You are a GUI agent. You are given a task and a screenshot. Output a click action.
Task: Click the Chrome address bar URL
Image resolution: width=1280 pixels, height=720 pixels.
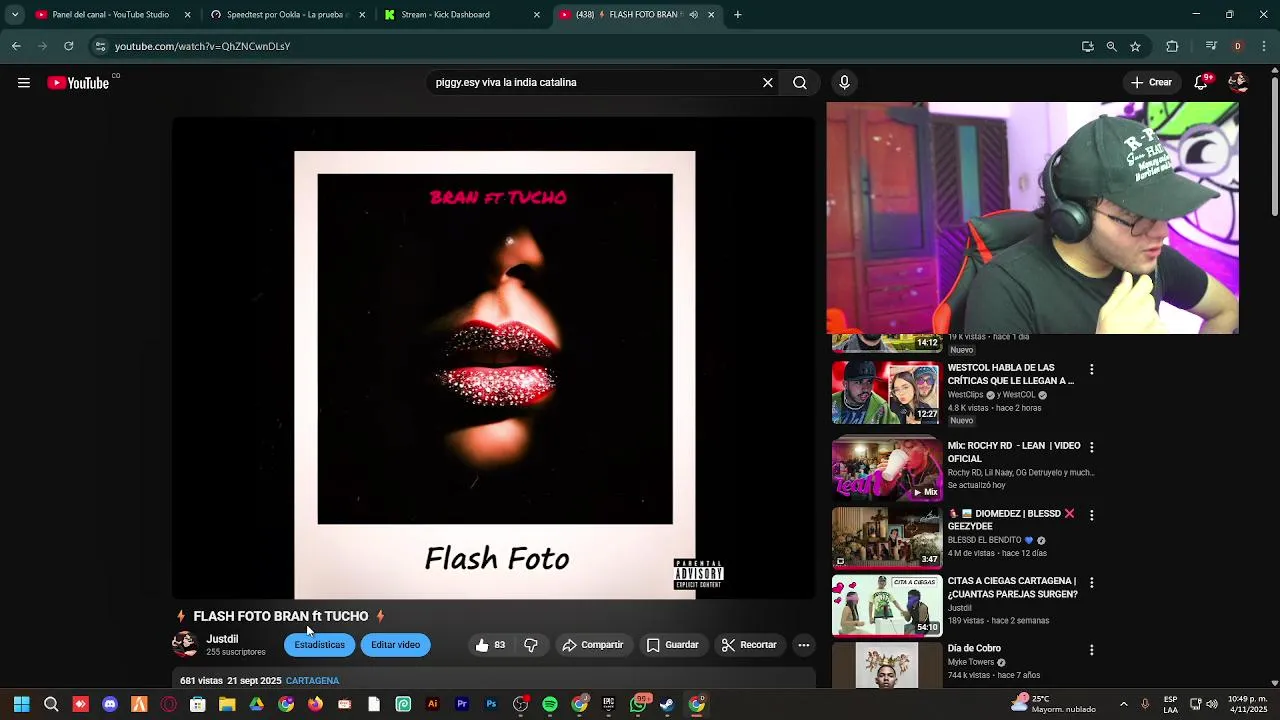pyautogui.click(x=202, y=46)
